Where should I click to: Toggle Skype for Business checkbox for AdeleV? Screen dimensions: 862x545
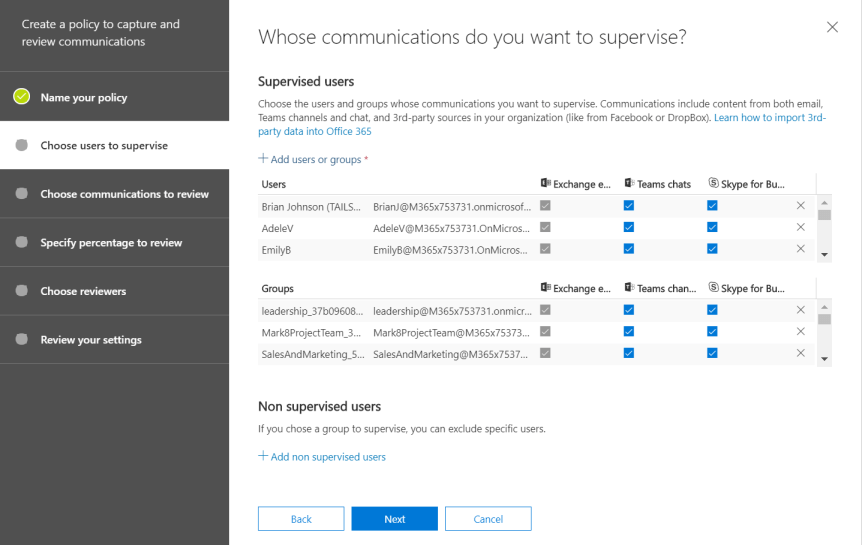click(x=712, y=227)
